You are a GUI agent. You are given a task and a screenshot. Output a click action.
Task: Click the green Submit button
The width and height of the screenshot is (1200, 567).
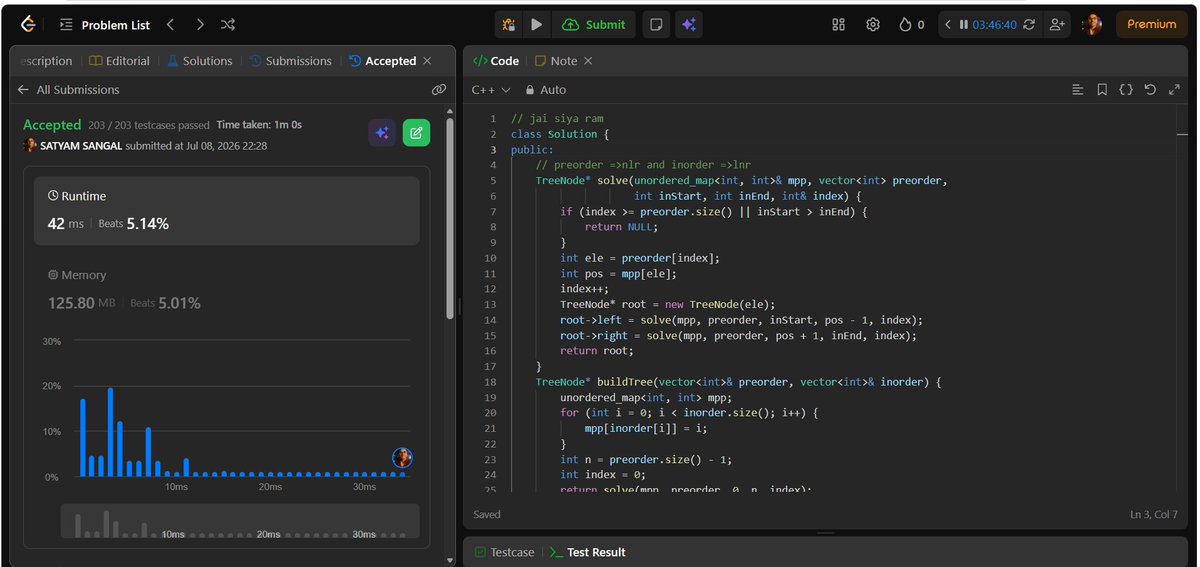click(594, 25)
